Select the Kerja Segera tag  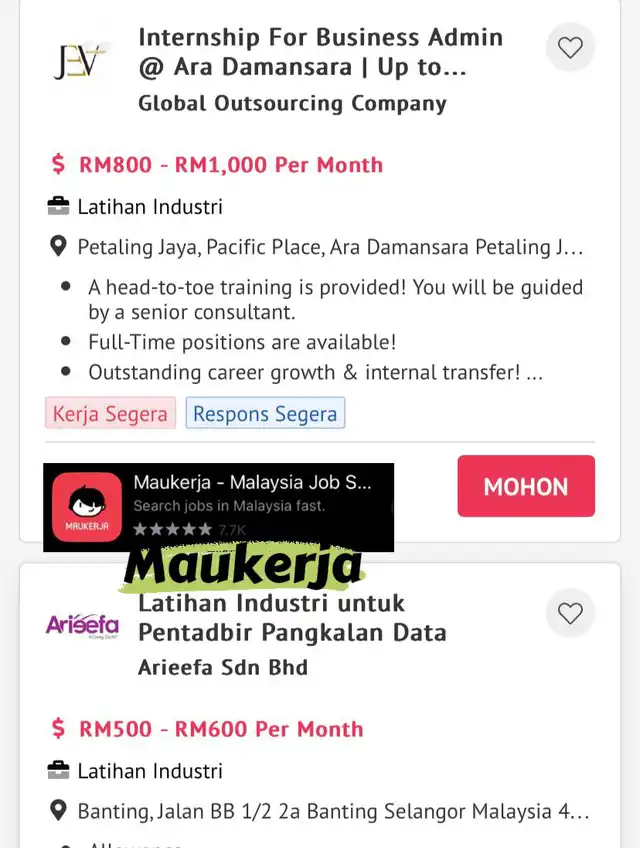click(x=110, y=413)
